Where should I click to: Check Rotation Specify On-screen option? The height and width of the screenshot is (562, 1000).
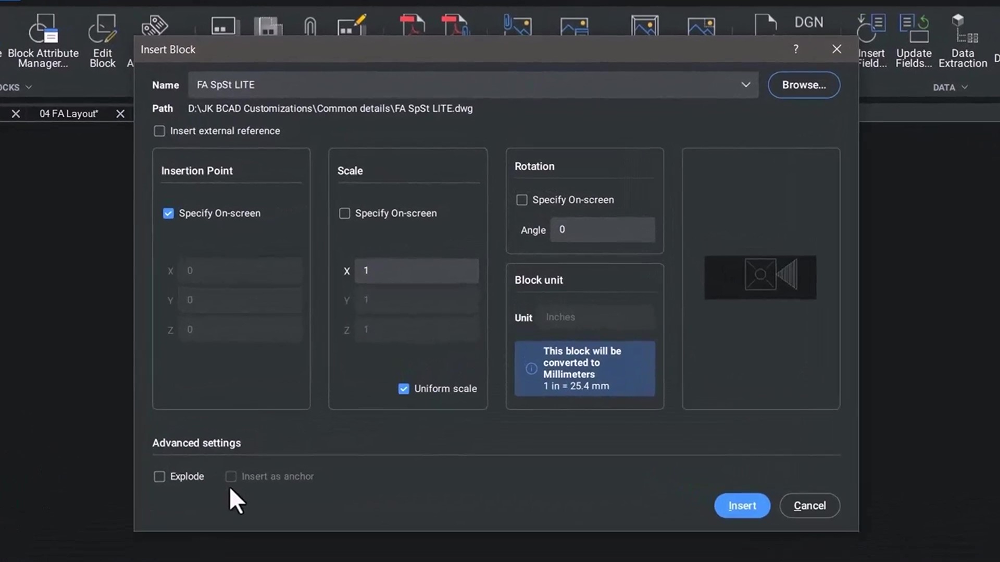coord(522,200)
